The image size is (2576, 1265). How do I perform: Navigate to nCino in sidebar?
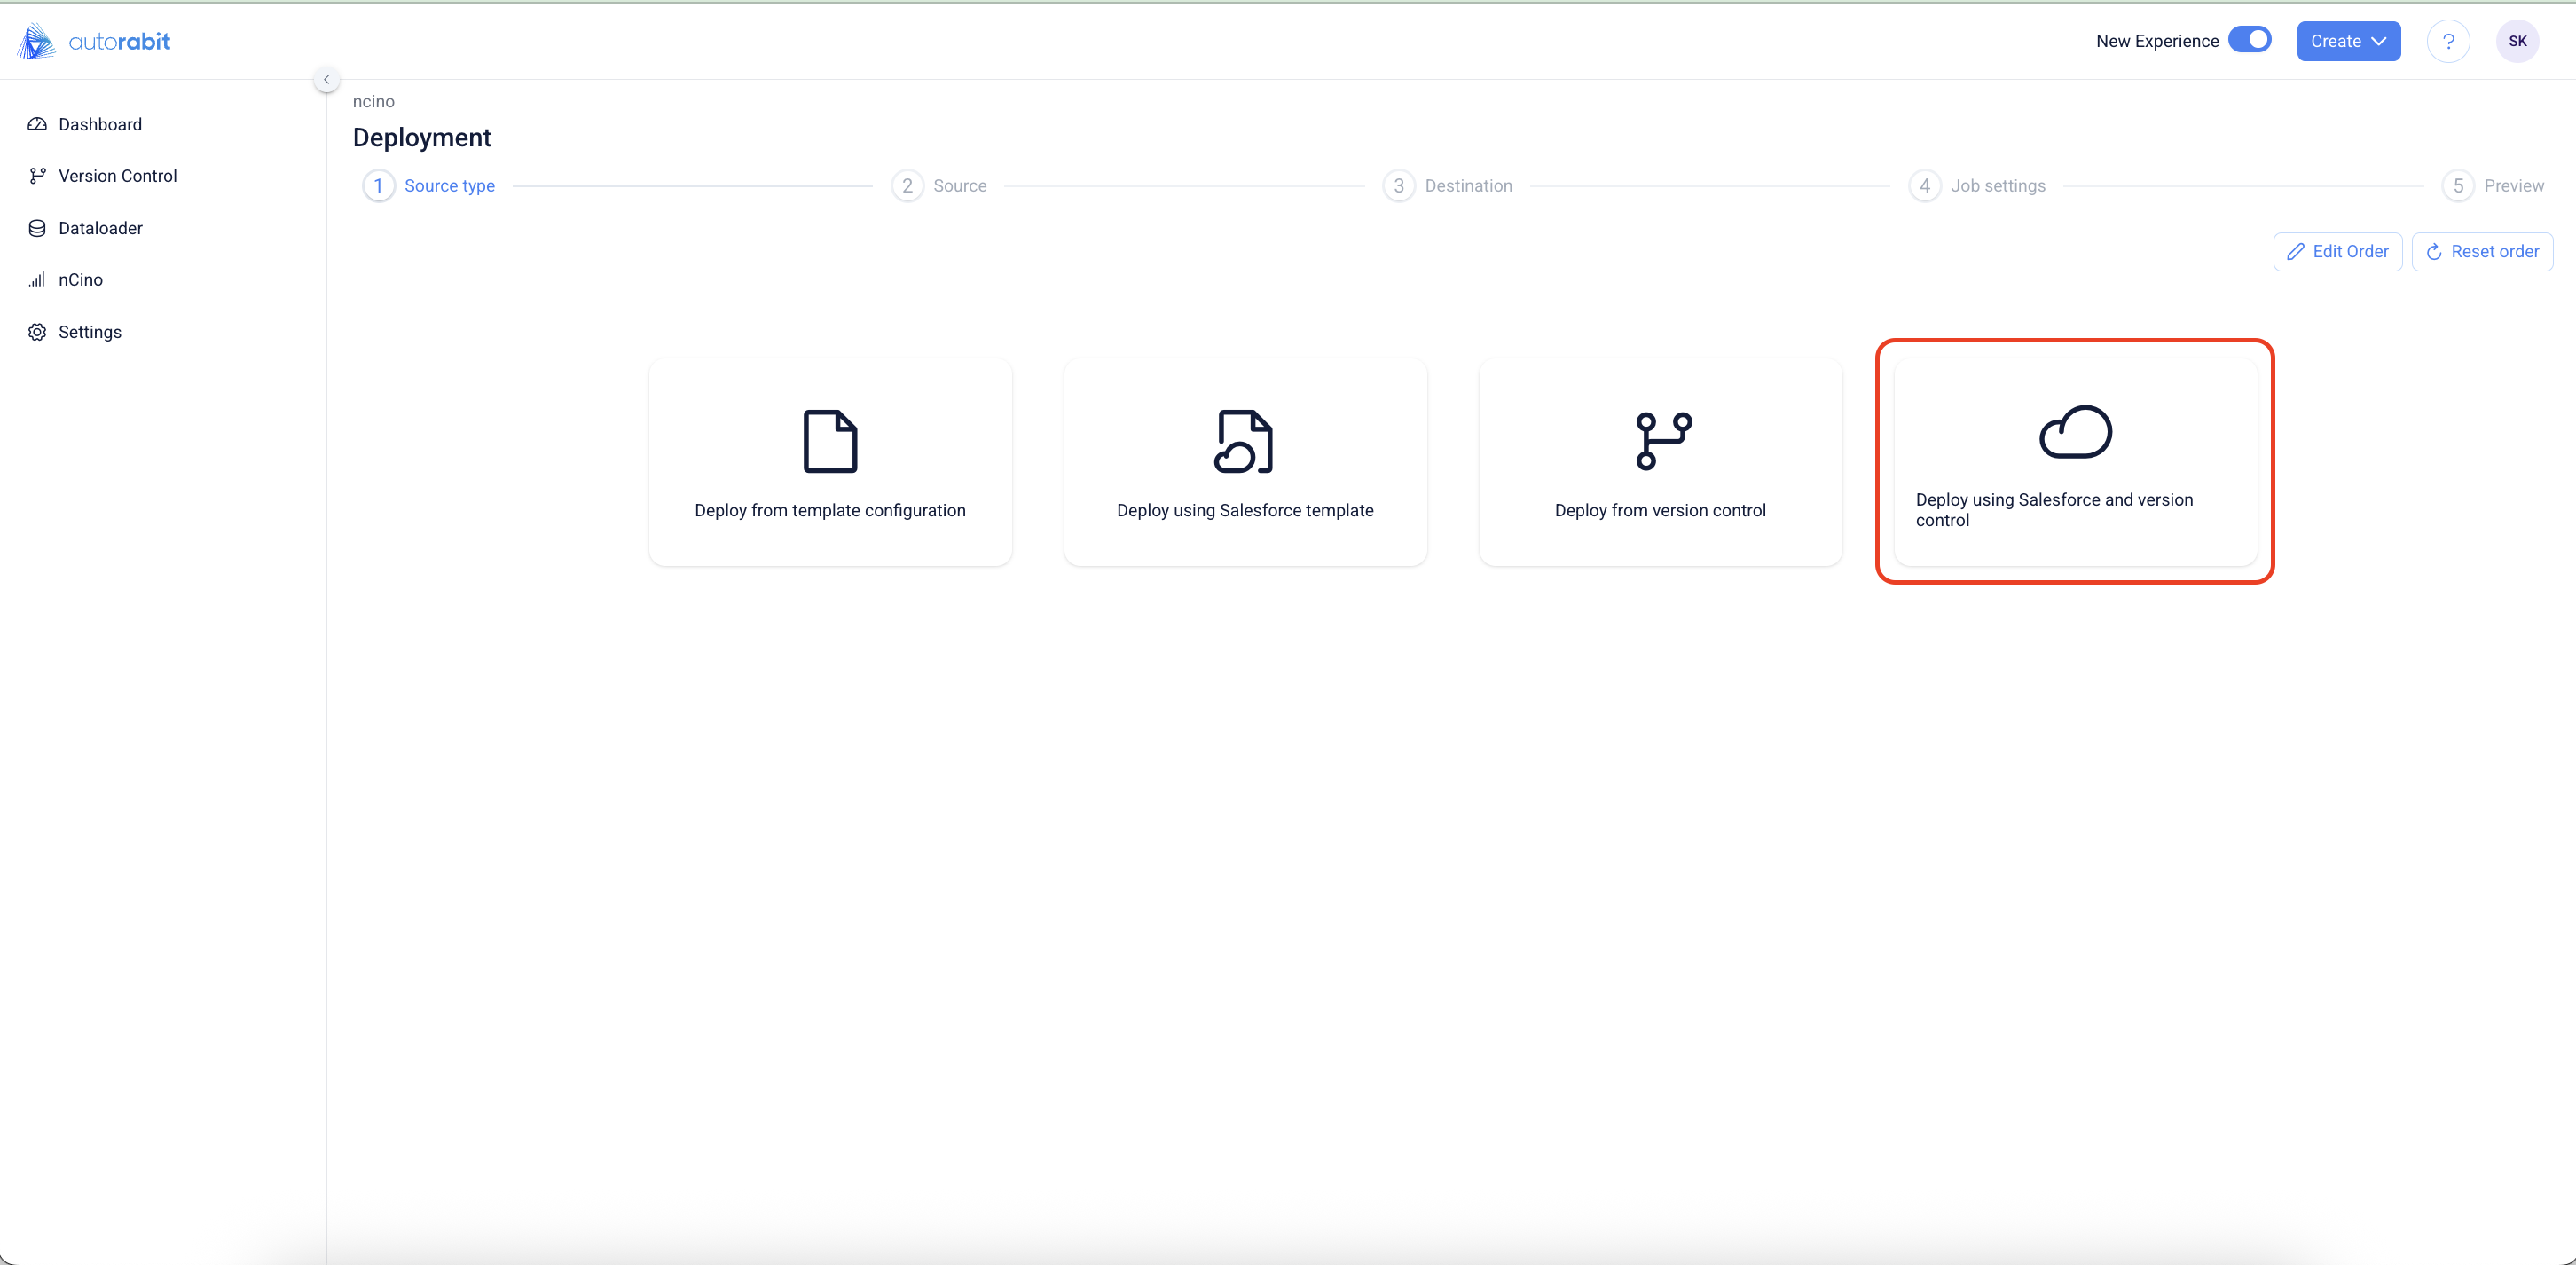pyautogui.click(x=80, y=280)
